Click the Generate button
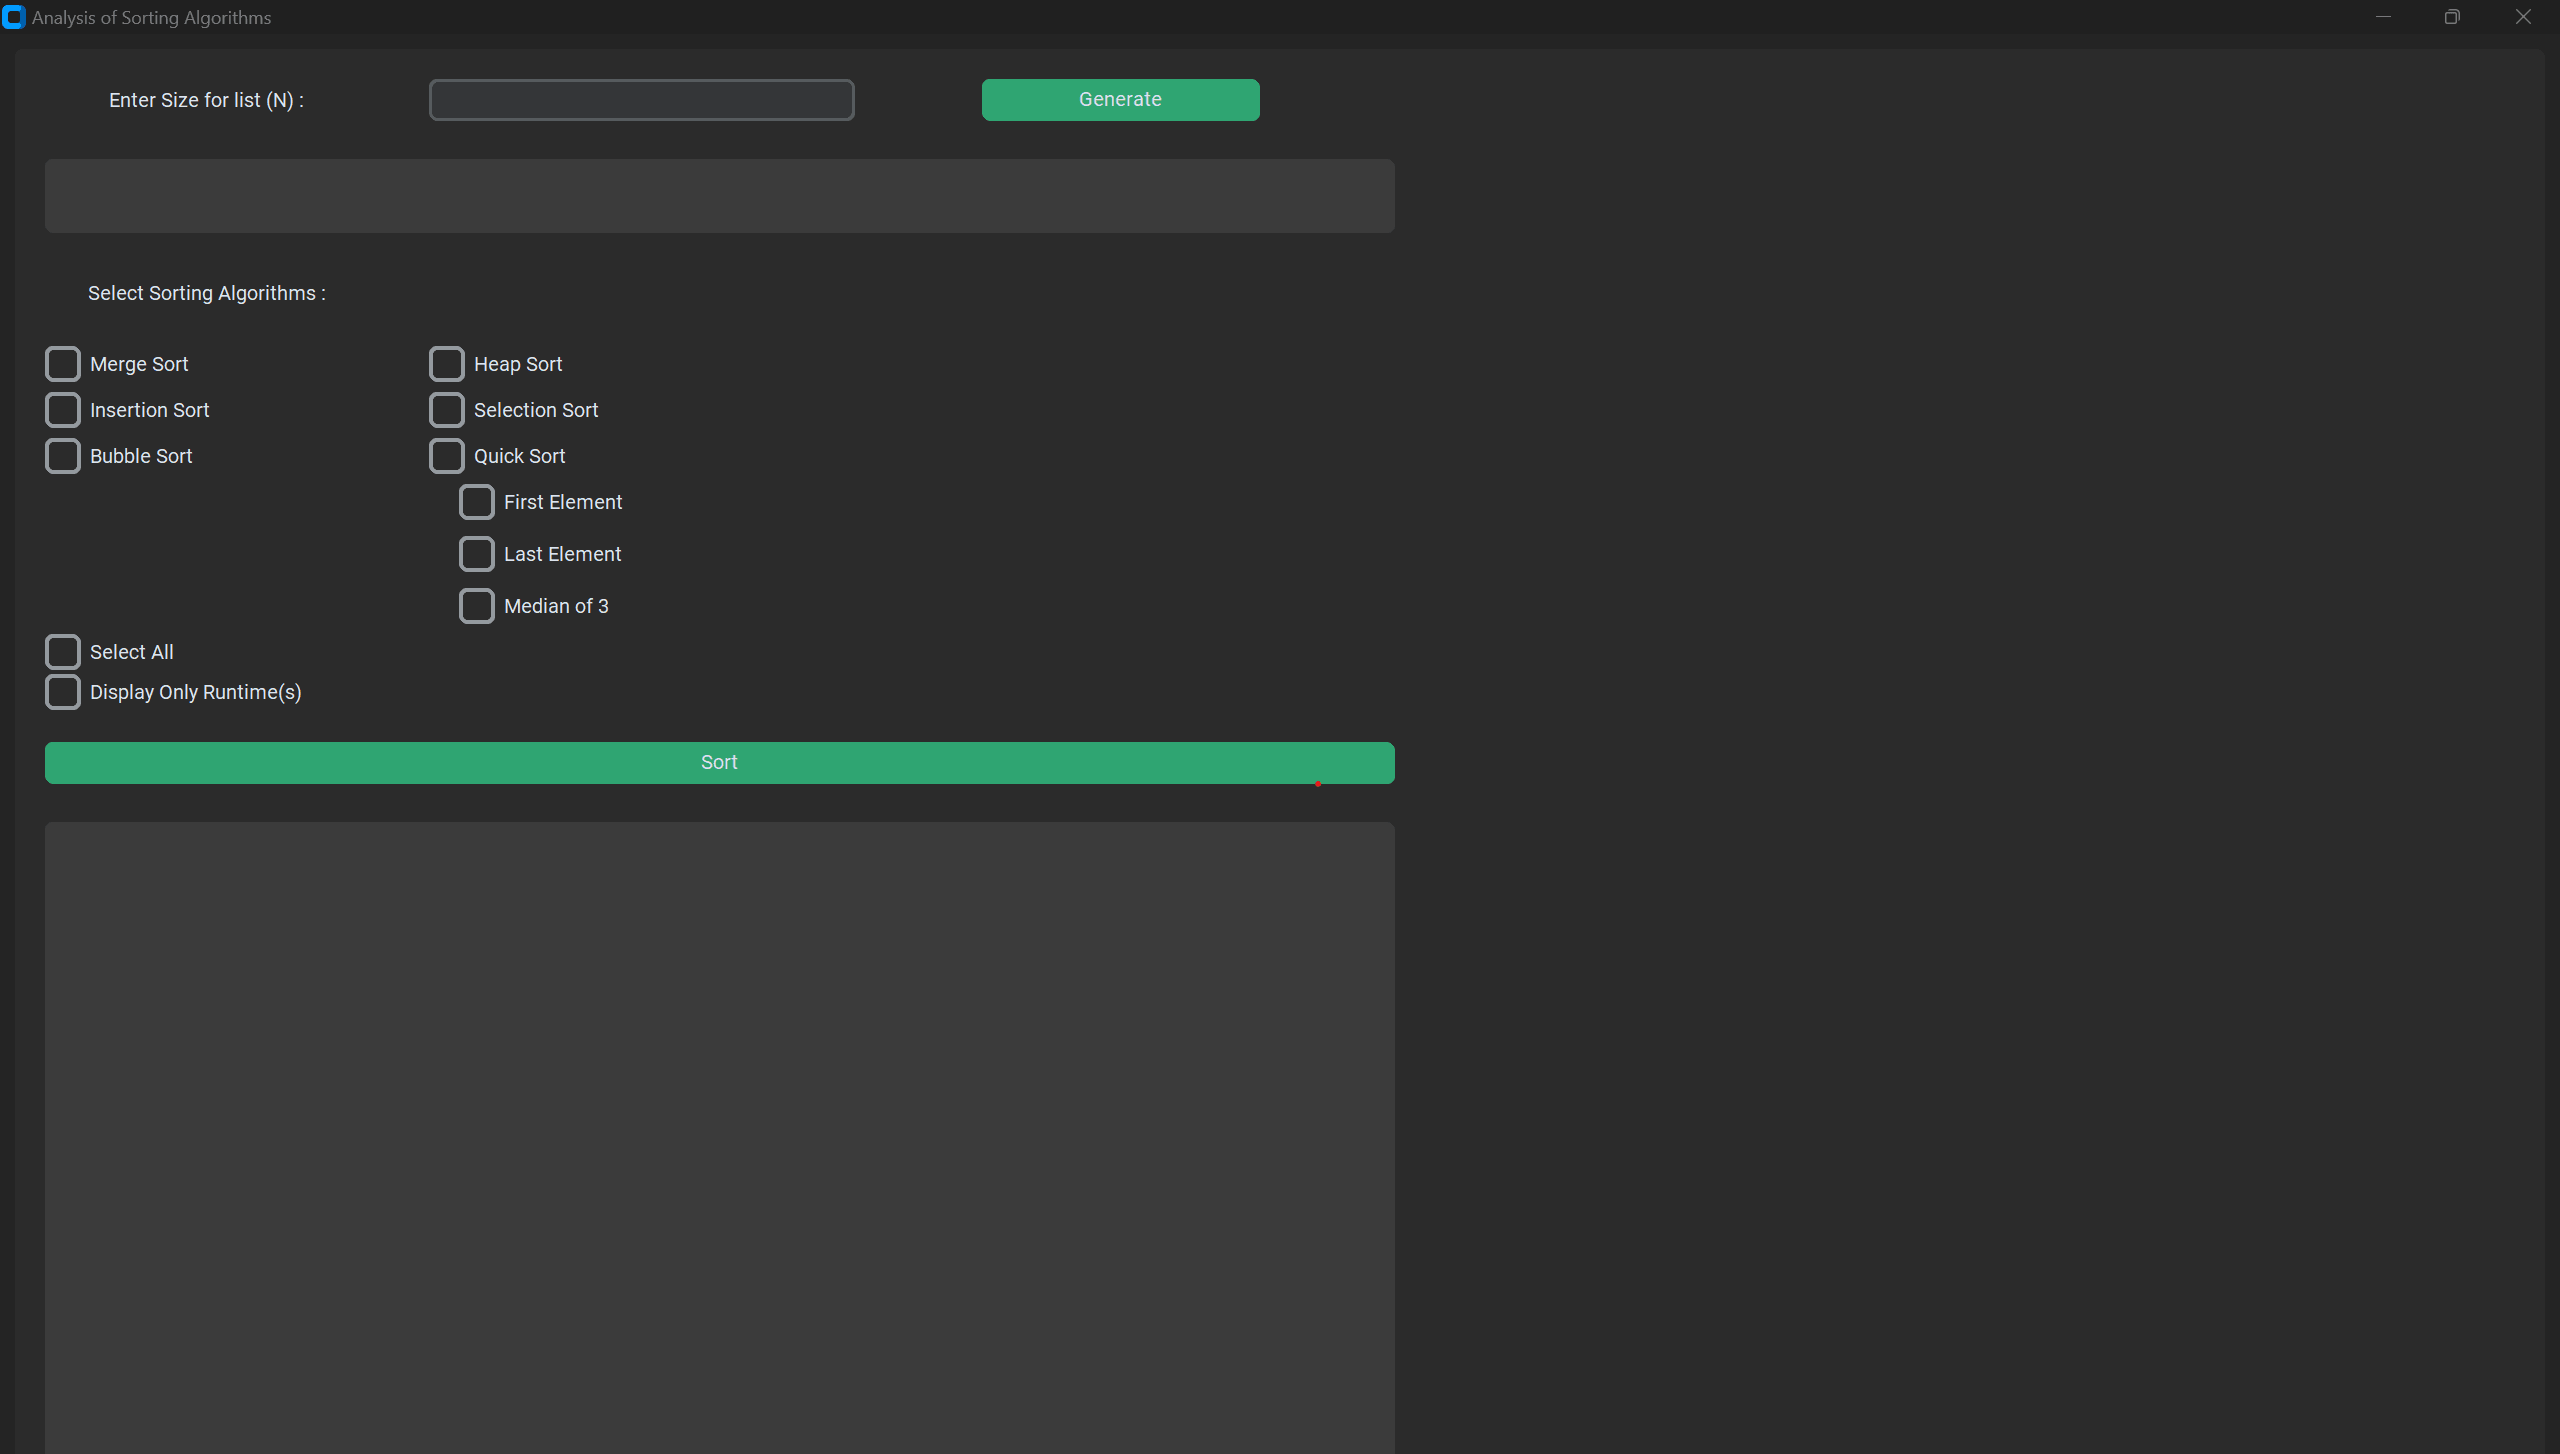The image size is (2560, 1454). coord(1119,99)
